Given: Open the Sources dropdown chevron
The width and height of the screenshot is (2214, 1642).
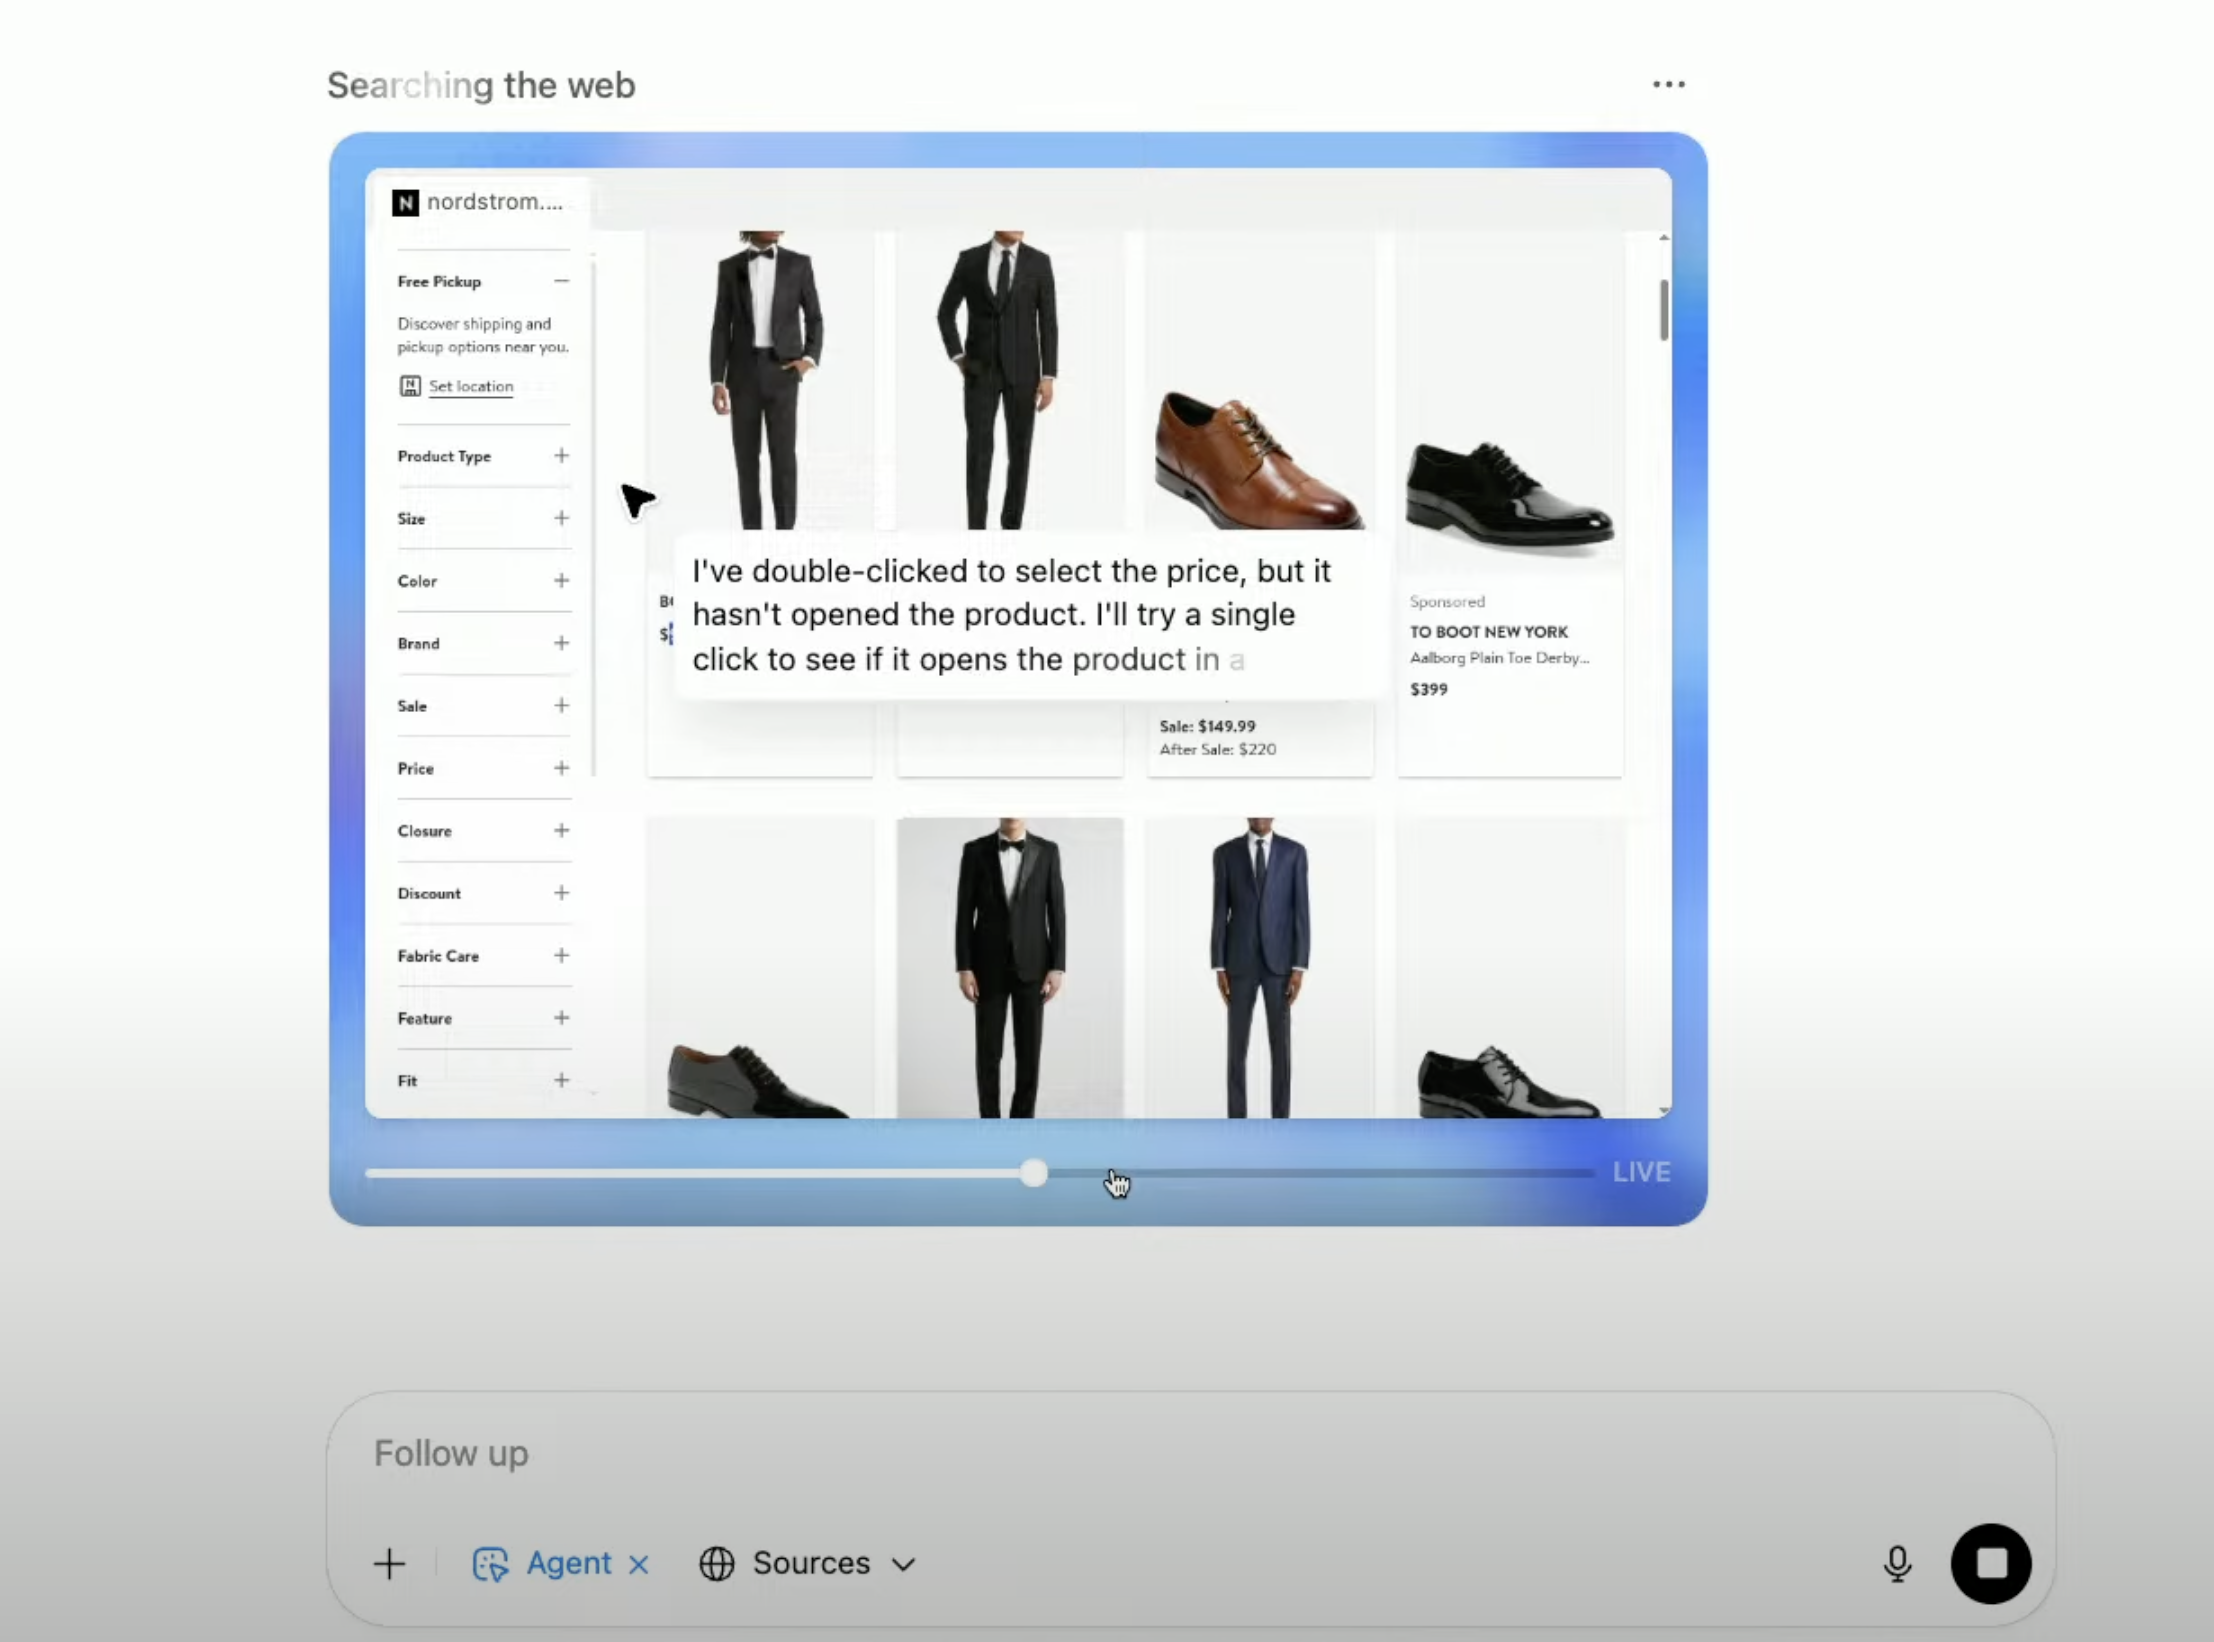Looking at the screenshot, I should point(903,1564).
